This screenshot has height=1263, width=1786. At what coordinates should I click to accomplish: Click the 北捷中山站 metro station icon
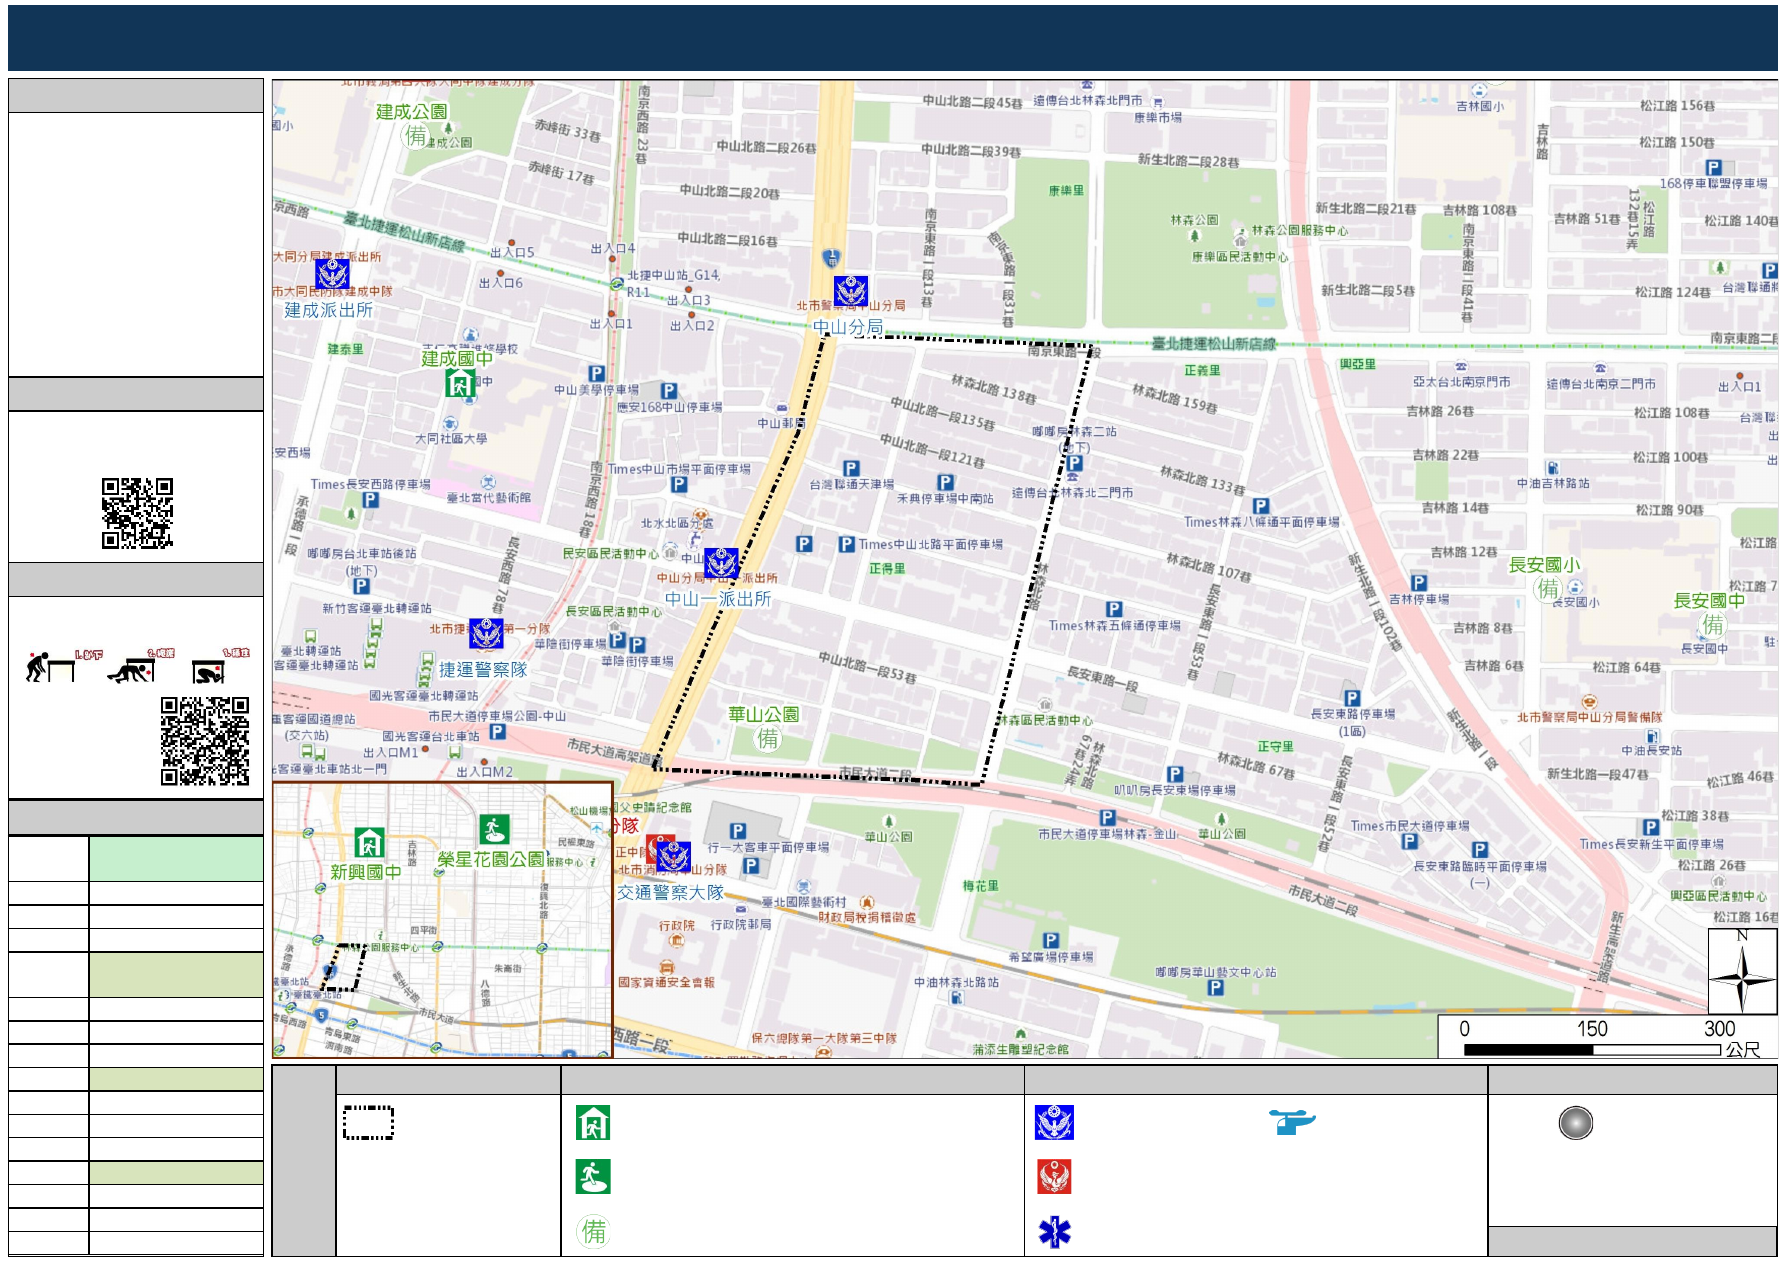(617, 284)
